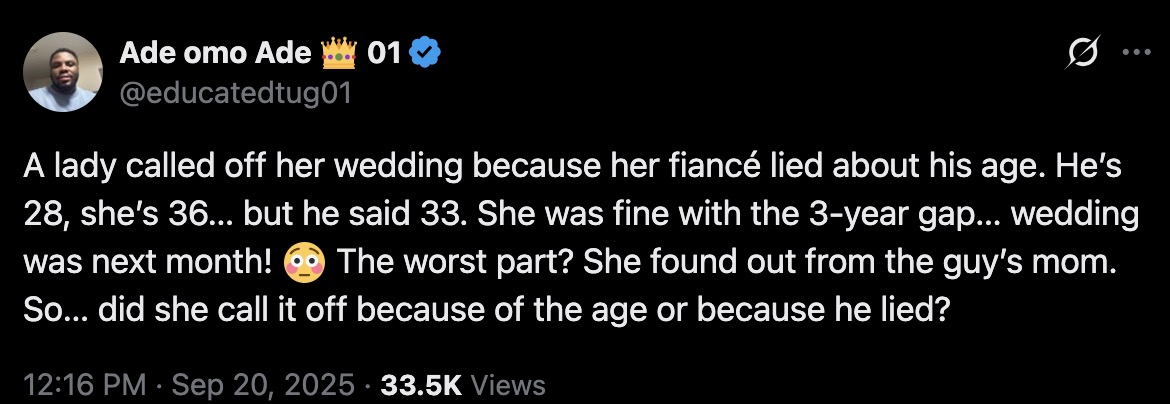Click the Views label

pos(507,385)
